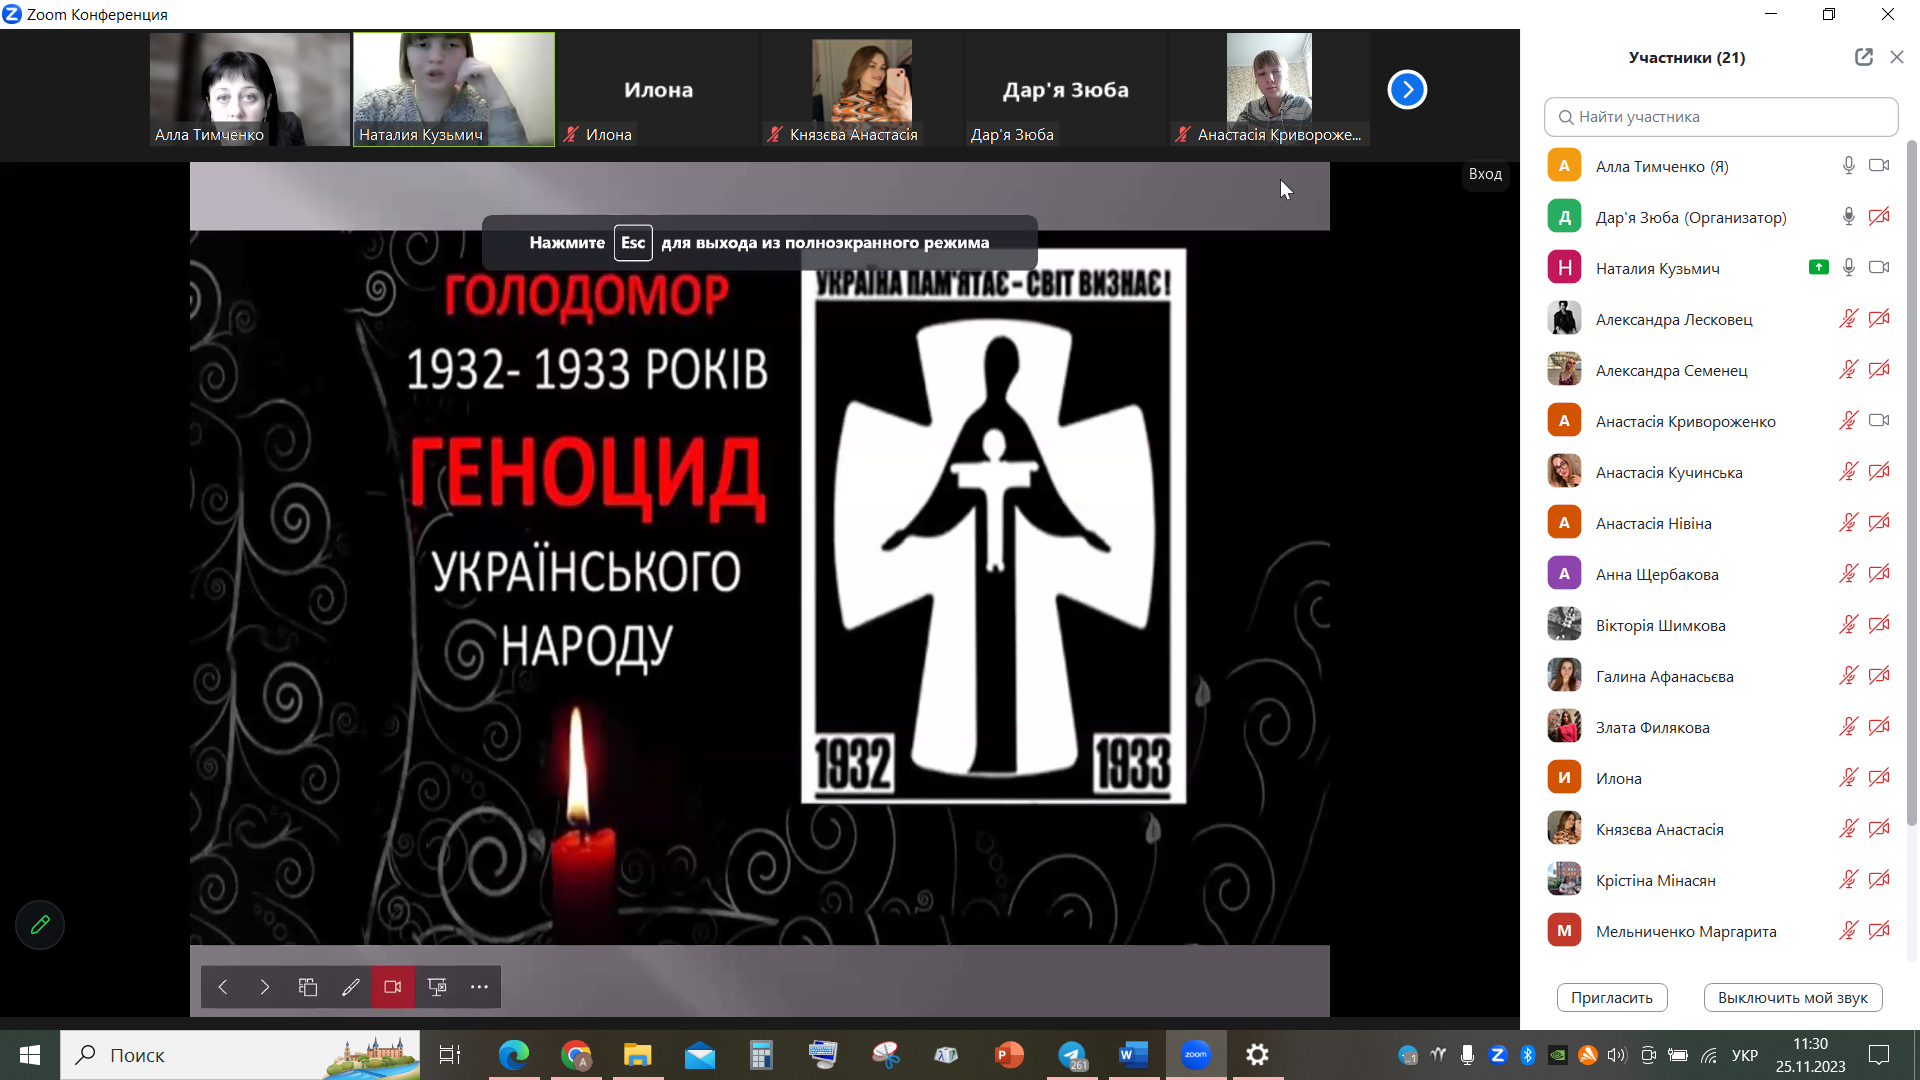This screenshot has width=1920, height=1080.
Task: Click the red camera icon in slideshow toolbar
Action: (393, 987)
